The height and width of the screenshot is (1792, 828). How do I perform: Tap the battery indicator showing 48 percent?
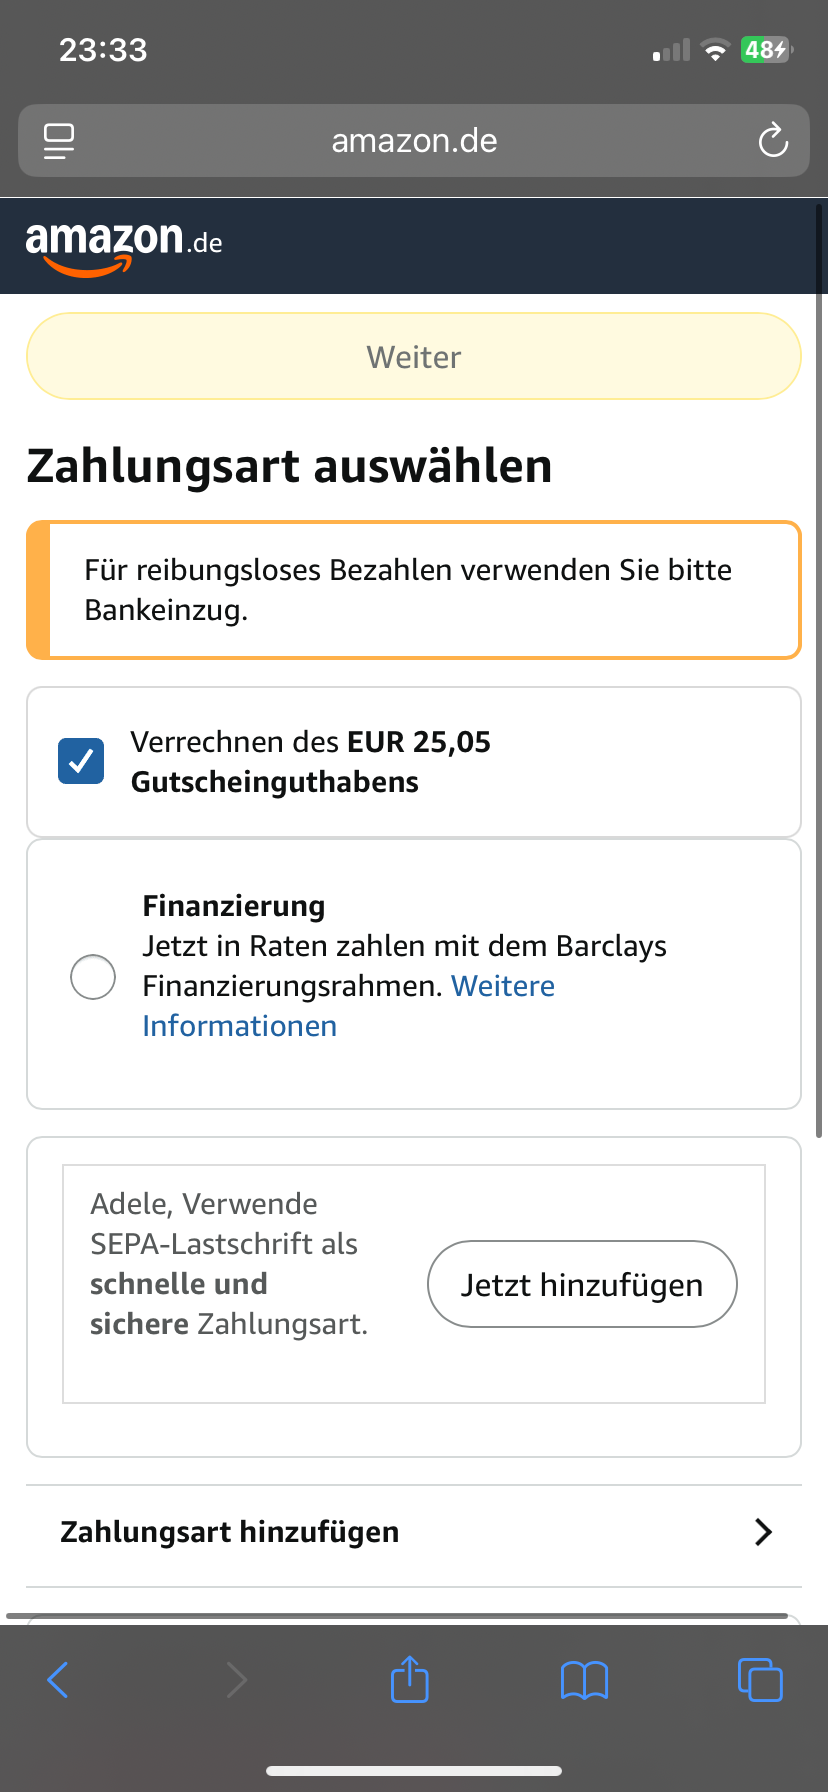pos(763,49)
